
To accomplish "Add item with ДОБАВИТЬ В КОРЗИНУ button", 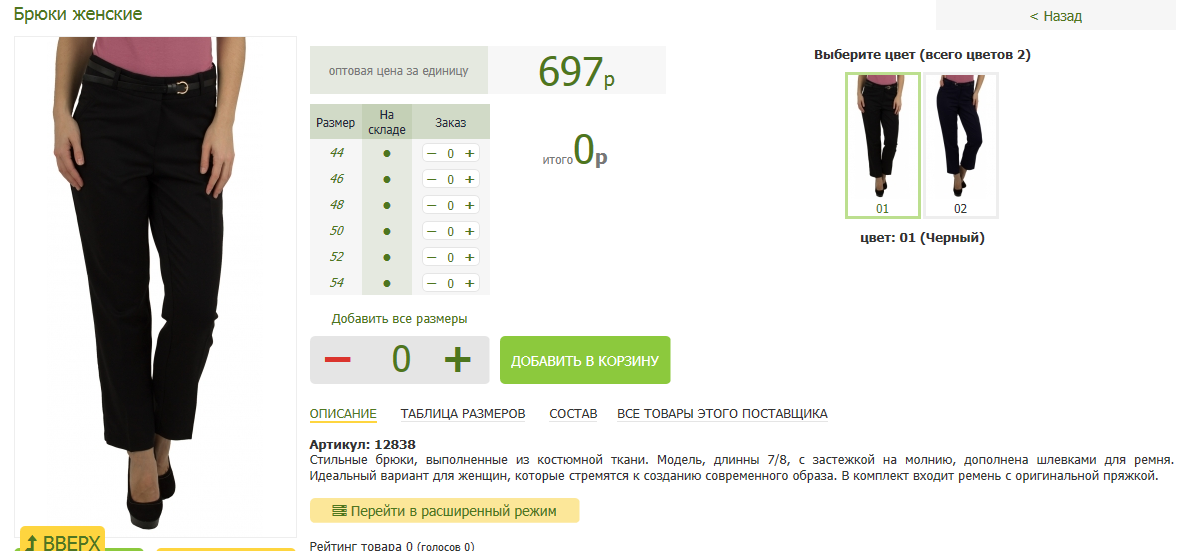I will [x=585, y=360].
